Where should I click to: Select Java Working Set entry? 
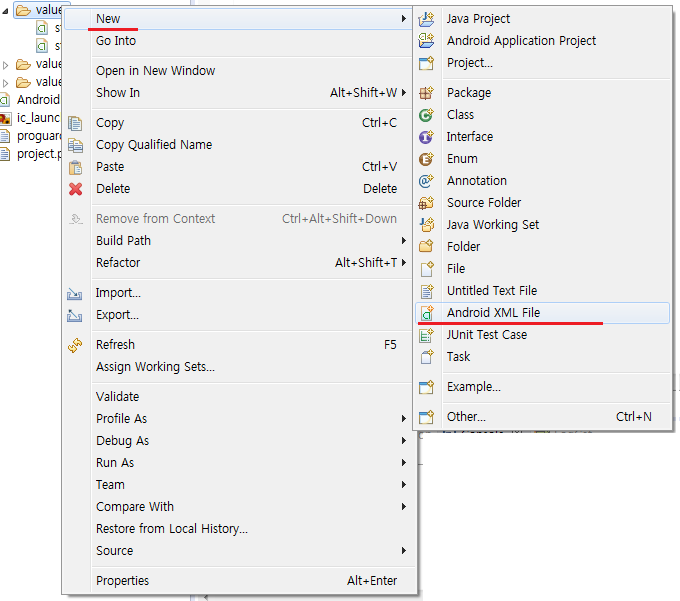(543, 225)
